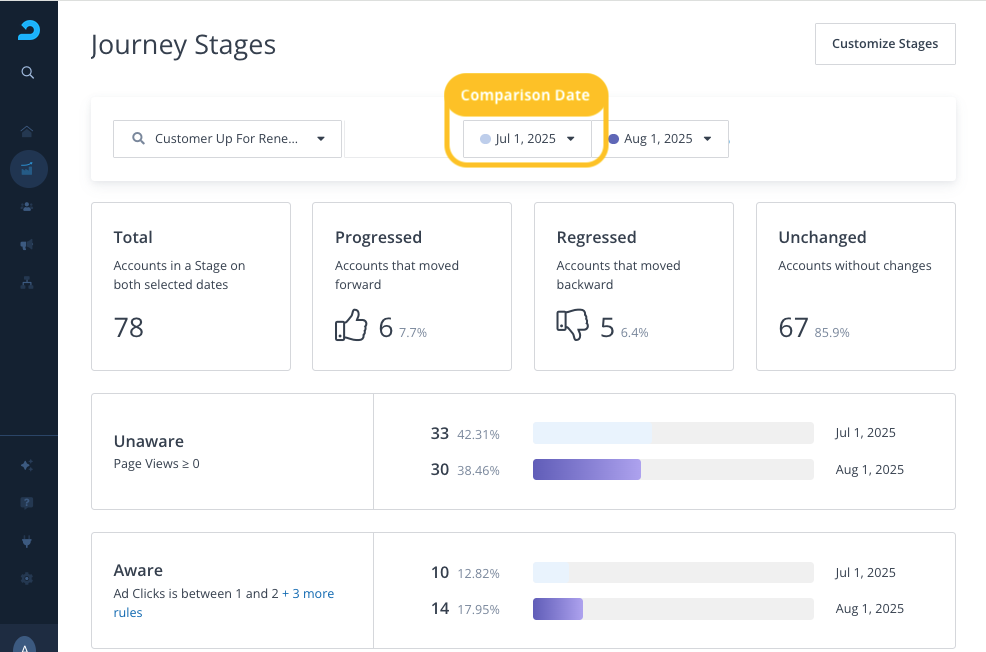This screenshot has height=652, width=986.
Task: Click the Customize Stages button
Action: pos(885,44)
